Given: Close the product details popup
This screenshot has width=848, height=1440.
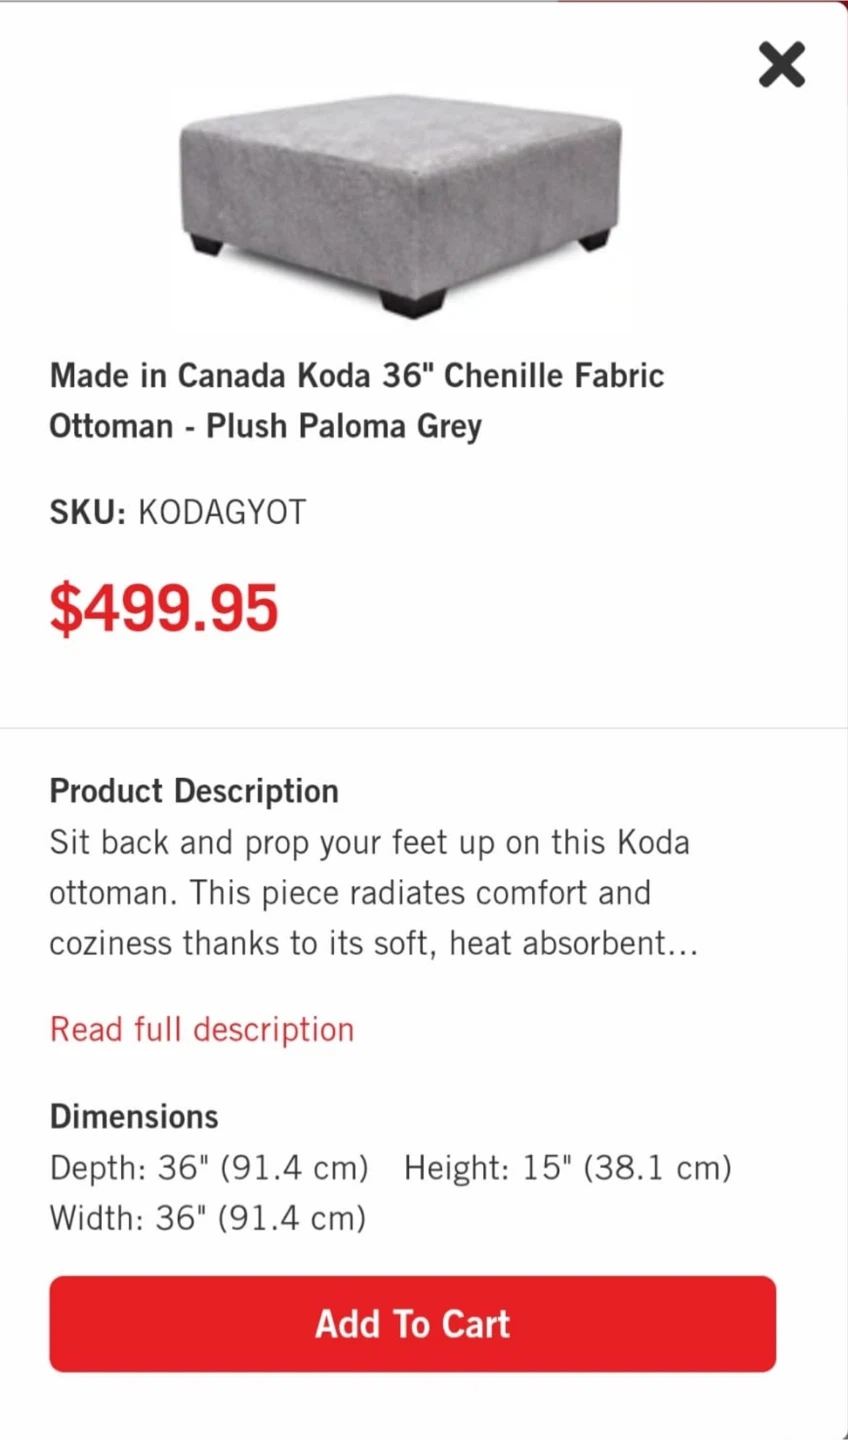Looking at the screenshot, I should 781,65.
